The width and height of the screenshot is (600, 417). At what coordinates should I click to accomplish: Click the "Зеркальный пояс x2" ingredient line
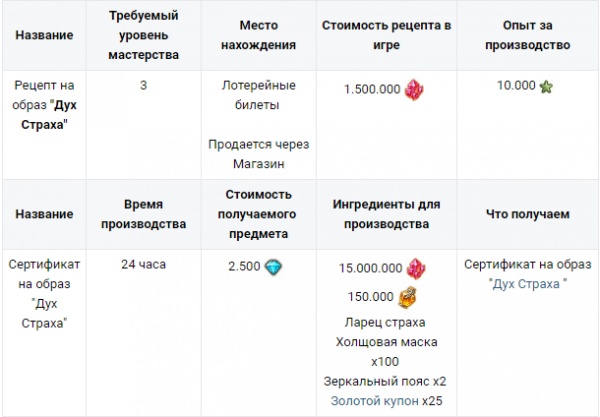(x=386, y=381)
